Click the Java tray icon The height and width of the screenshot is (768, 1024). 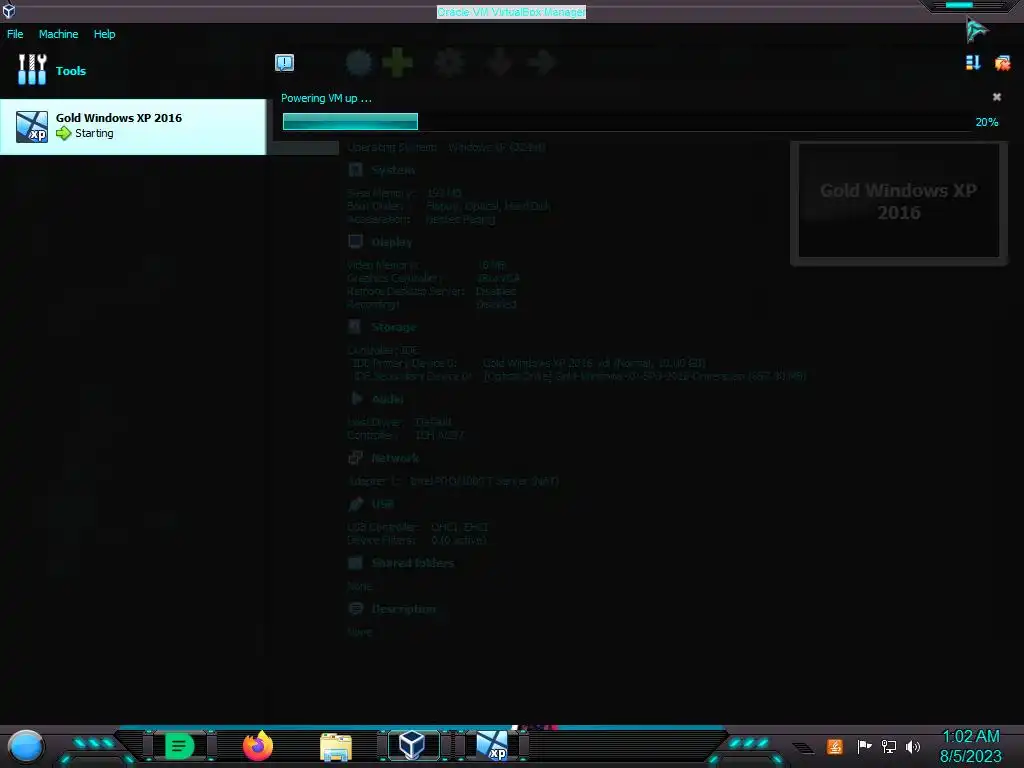835,746
